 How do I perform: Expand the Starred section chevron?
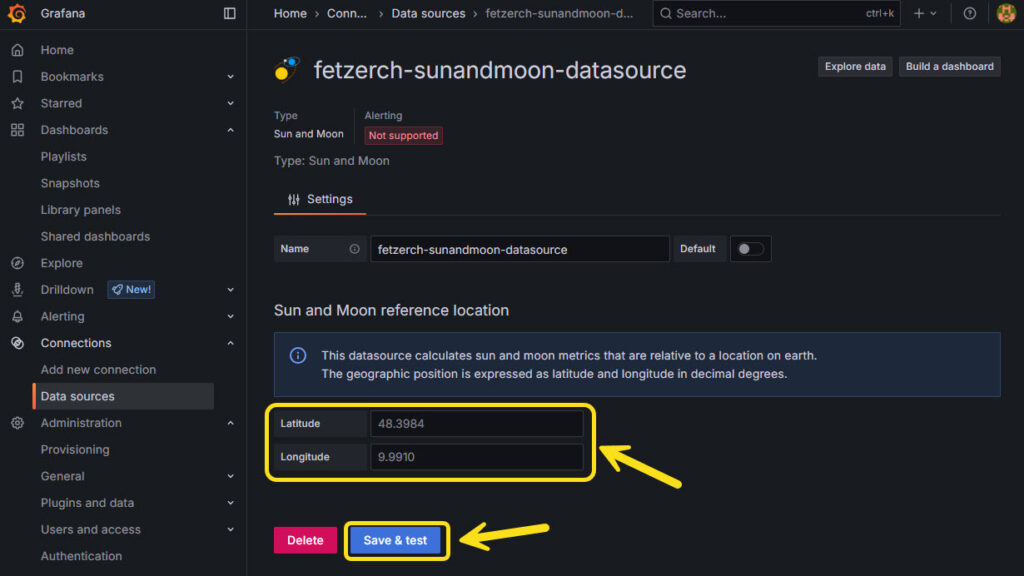coord(231,103)
